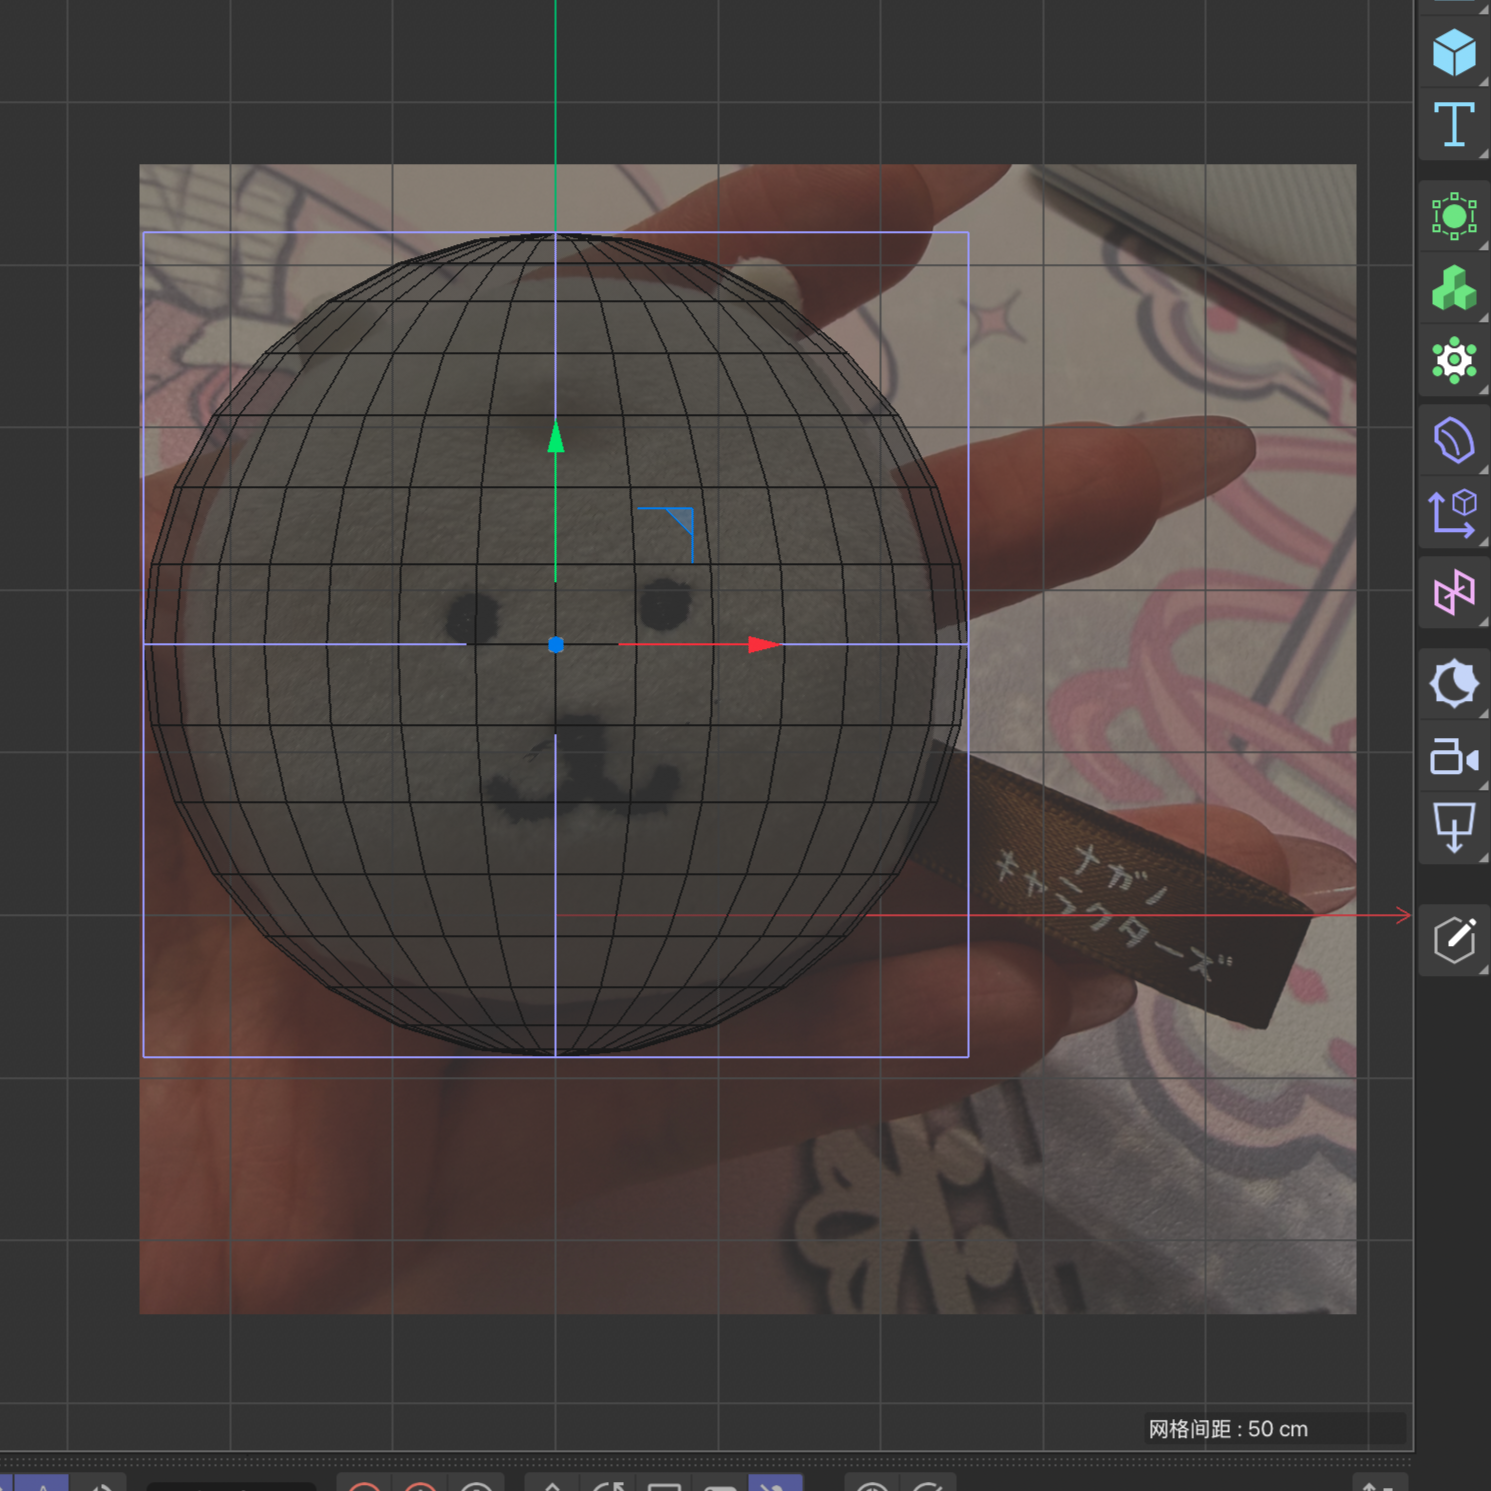This screenshot has height=1491, width=1491.
Task: Select the purple Bend deformer tool
Action: [1453, 440]
